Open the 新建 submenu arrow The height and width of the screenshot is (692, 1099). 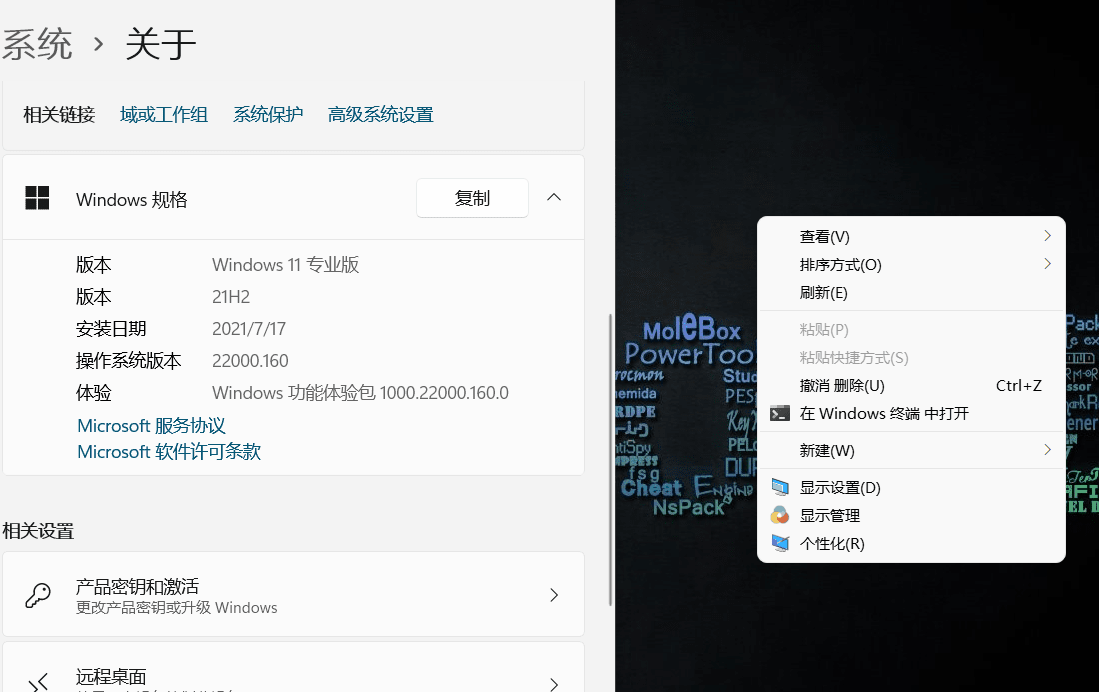[1047, 450]
